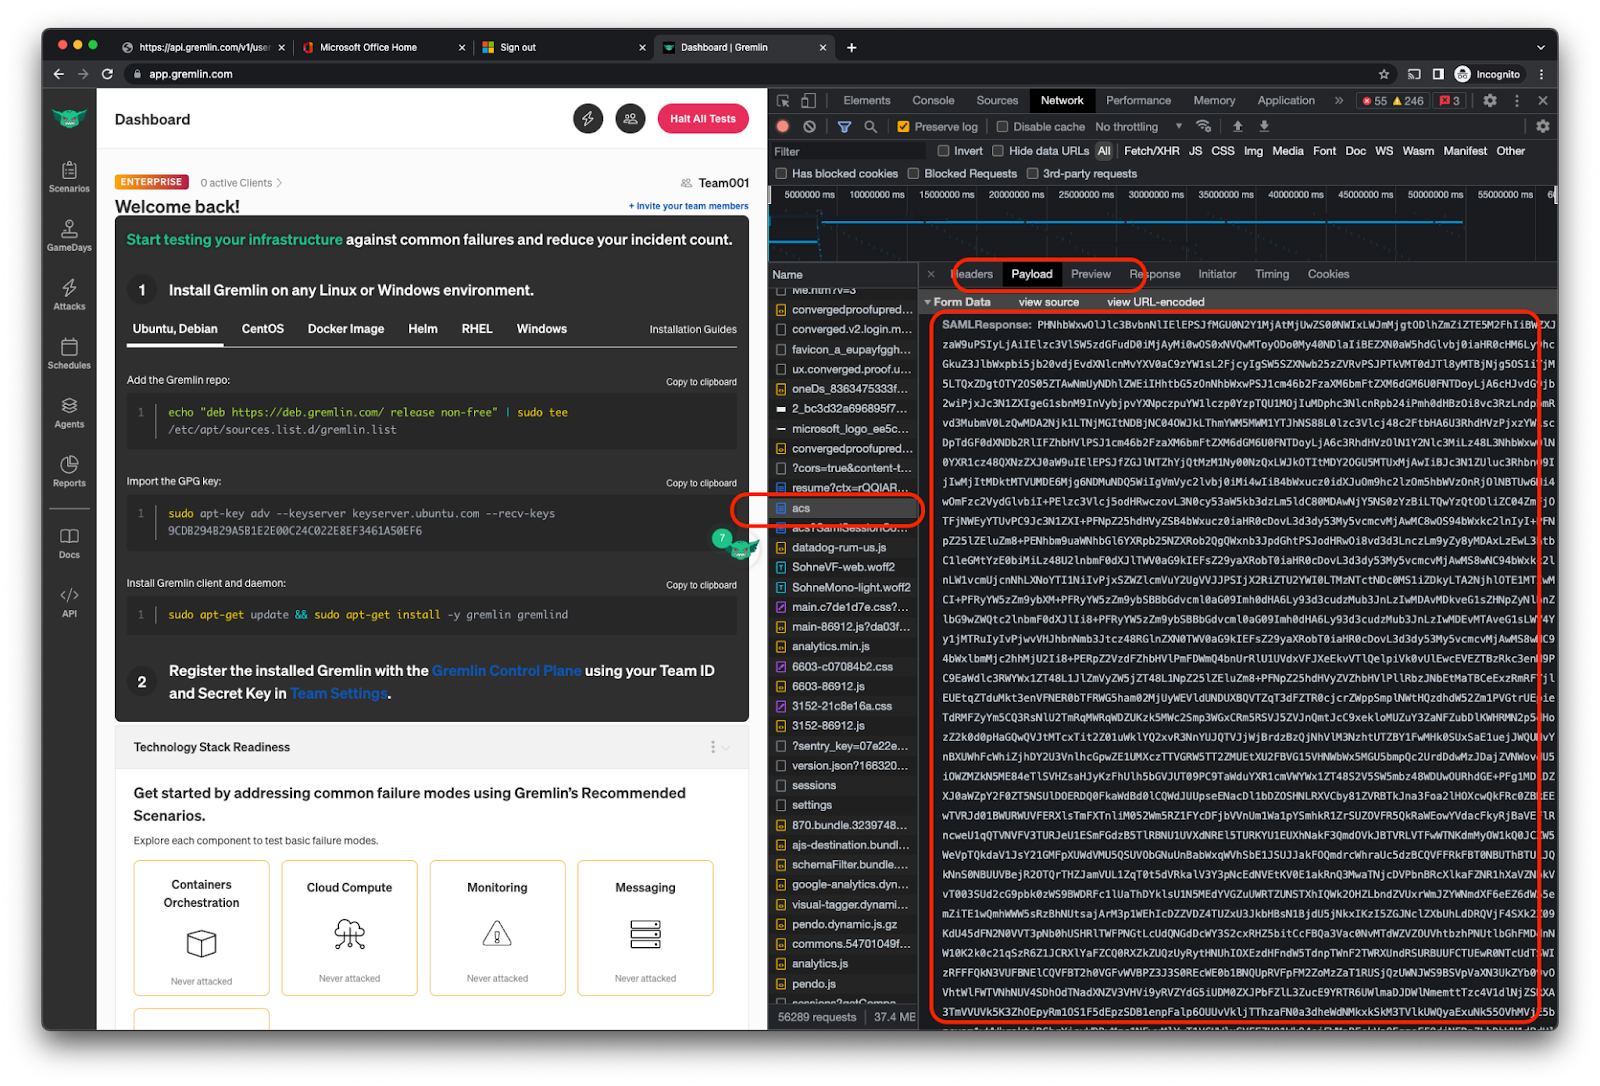Open DevTools three-dot menu

[1517, 101]
